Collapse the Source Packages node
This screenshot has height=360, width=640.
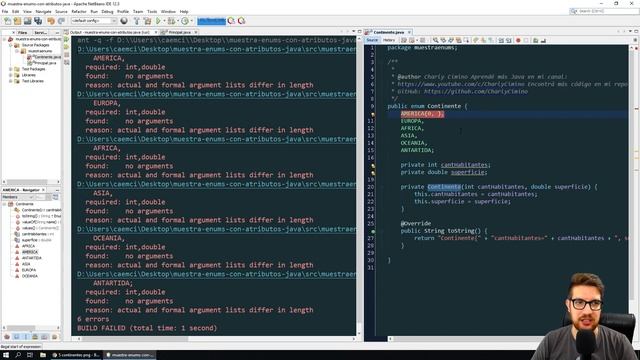click(x=10, y=45)
